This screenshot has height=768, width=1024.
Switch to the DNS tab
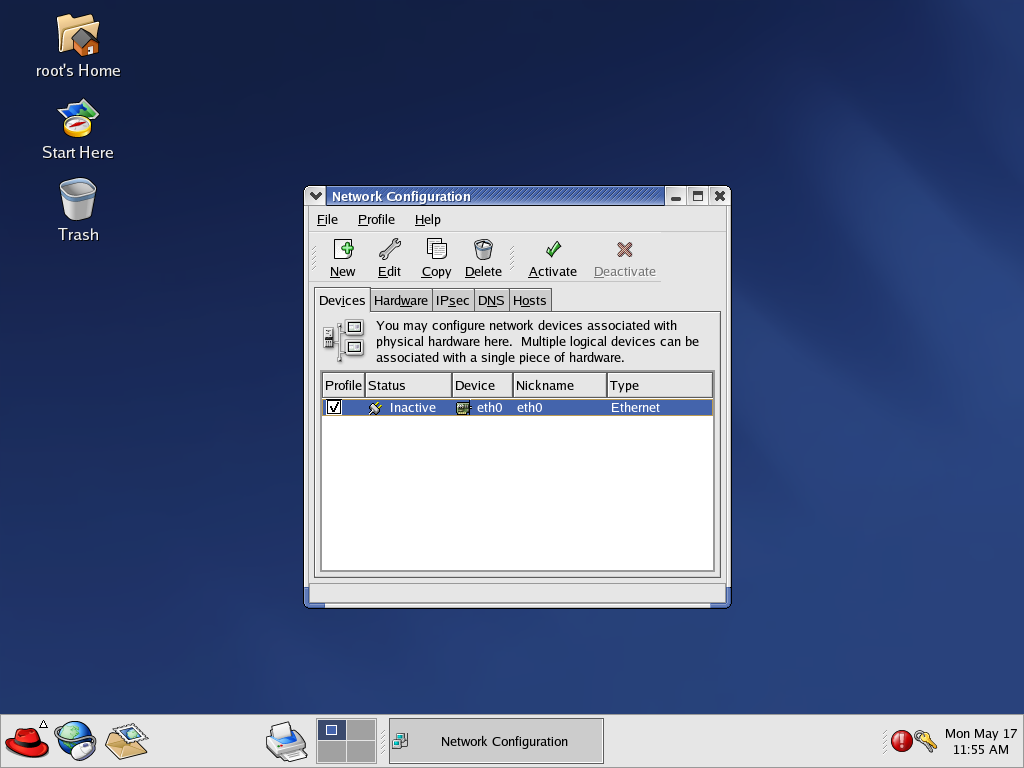pos(491,300)
